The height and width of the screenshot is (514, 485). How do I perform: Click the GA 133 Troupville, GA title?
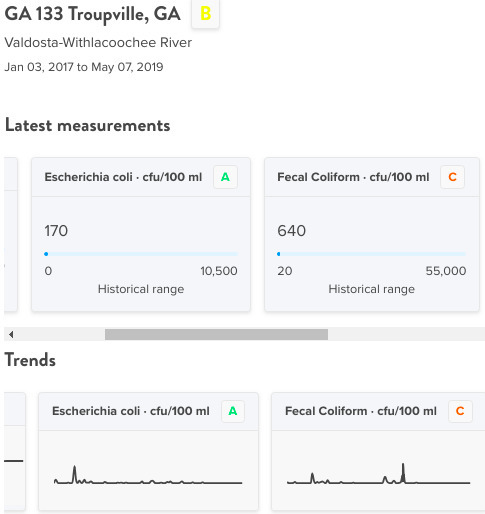coord(92,14)
